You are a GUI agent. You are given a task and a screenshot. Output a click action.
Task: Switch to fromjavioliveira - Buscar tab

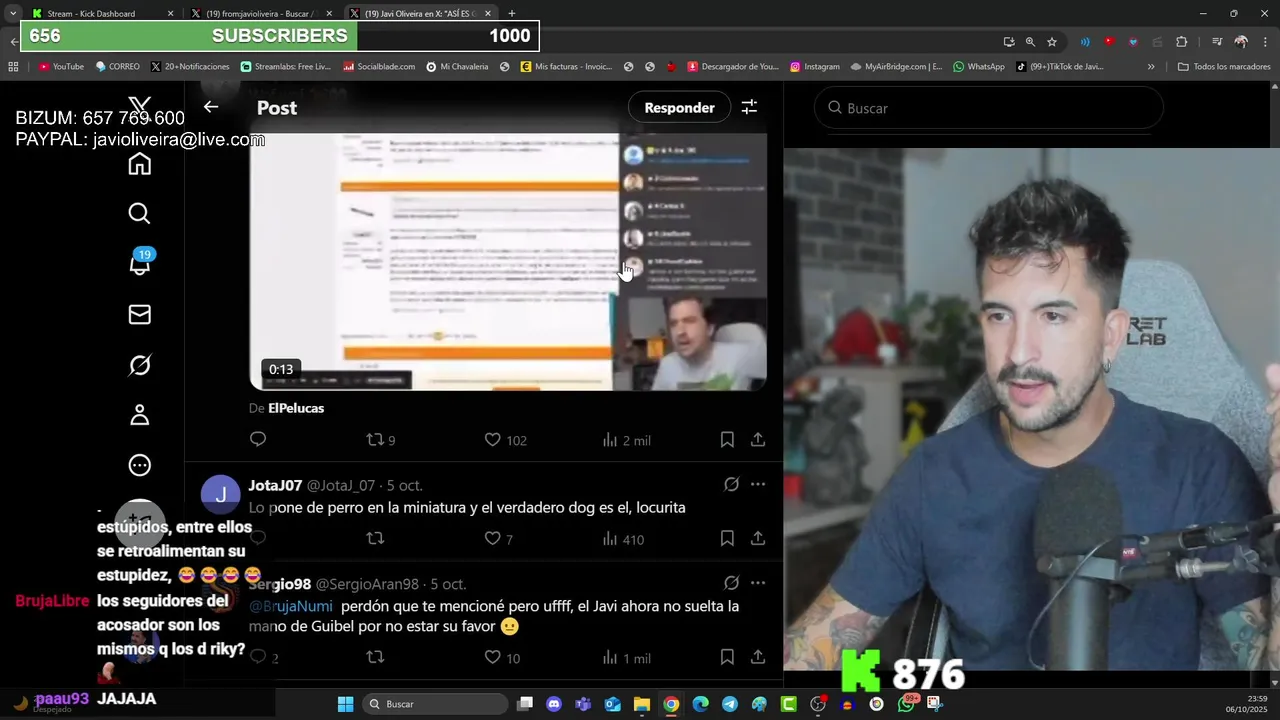[x=260, y=14]
